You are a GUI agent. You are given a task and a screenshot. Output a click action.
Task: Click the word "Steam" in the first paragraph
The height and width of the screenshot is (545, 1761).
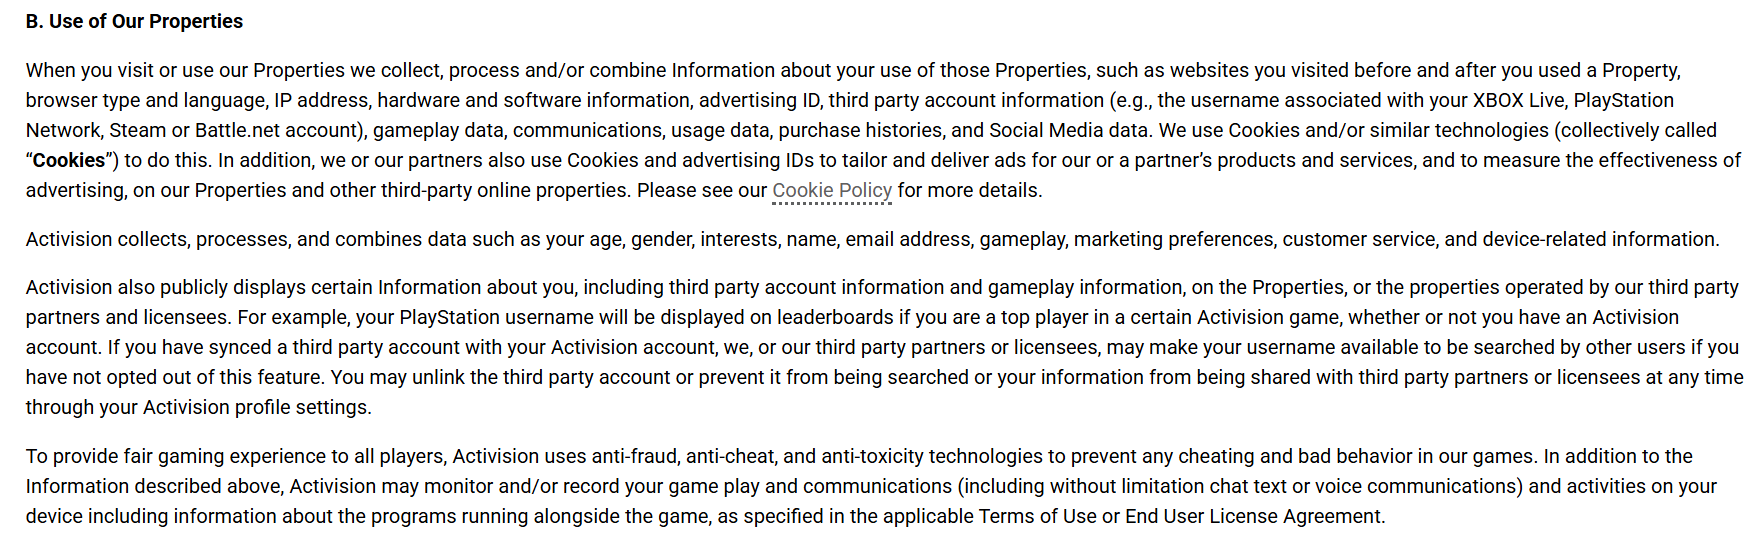137,130
